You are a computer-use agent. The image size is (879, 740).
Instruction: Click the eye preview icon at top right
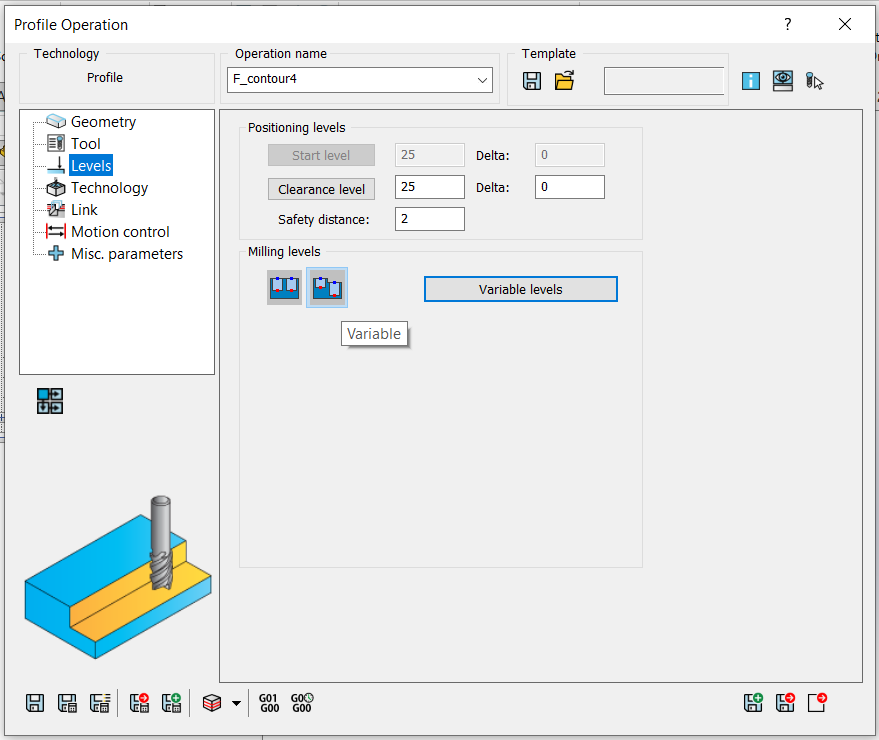pyautogui.click(x=783, y=81)
